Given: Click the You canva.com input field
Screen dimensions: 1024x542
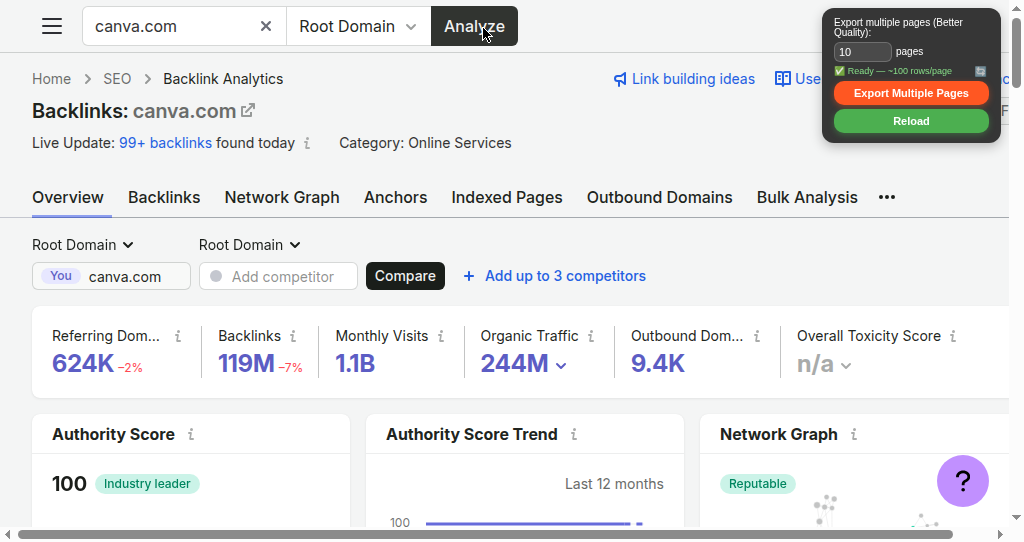Looking at the screenshot, I should [111, 276].
